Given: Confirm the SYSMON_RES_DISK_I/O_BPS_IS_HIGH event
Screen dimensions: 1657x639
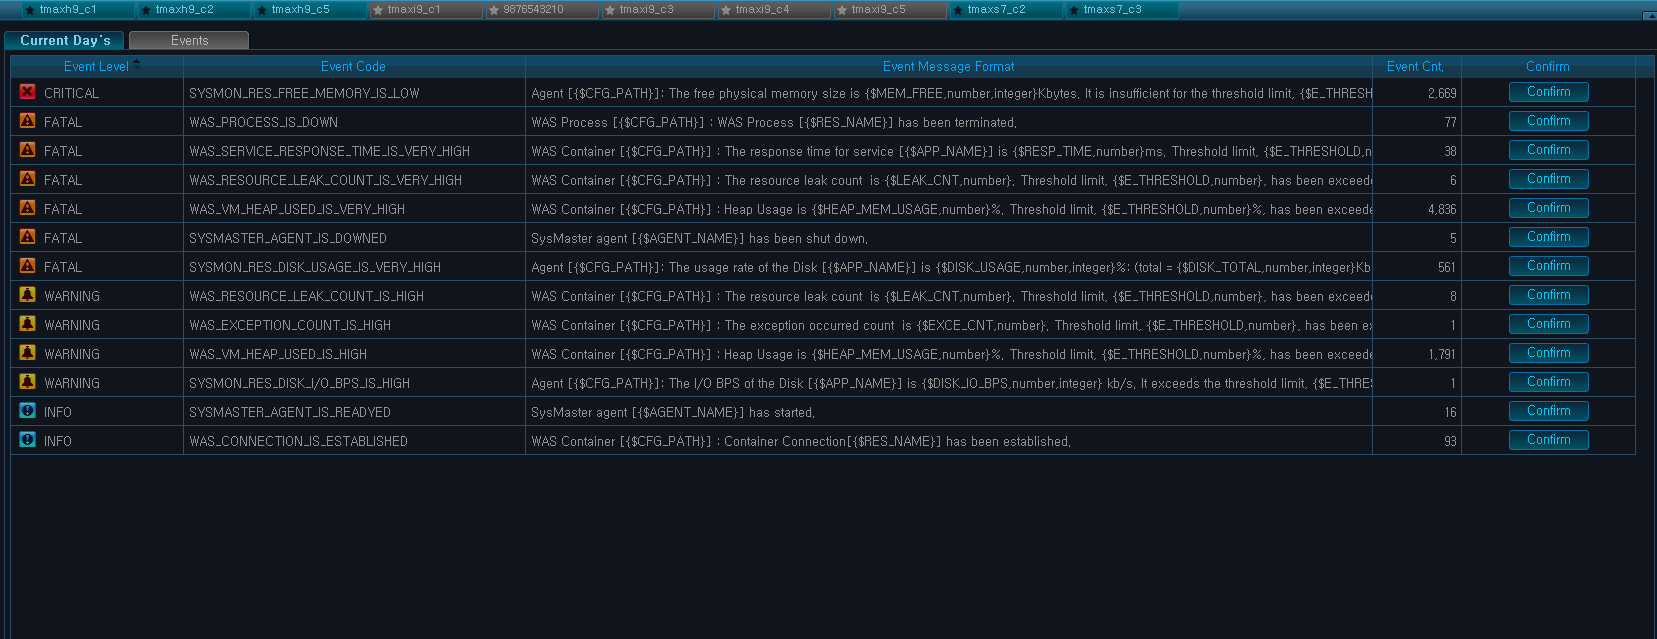Looking at the screenshot, I should pyautogui.click(x=1549, y=382).
